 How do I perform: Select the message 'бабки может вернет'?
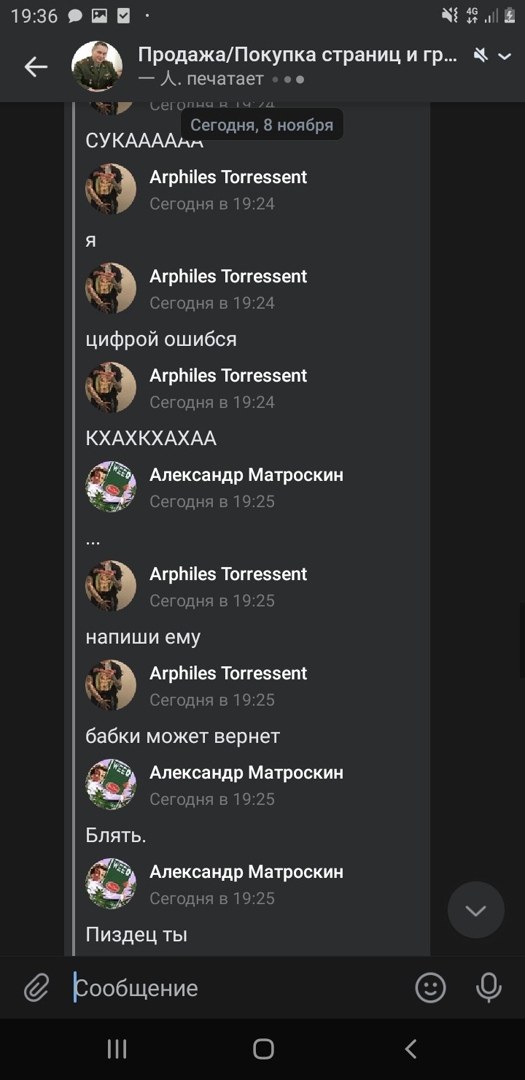point(183,736)
